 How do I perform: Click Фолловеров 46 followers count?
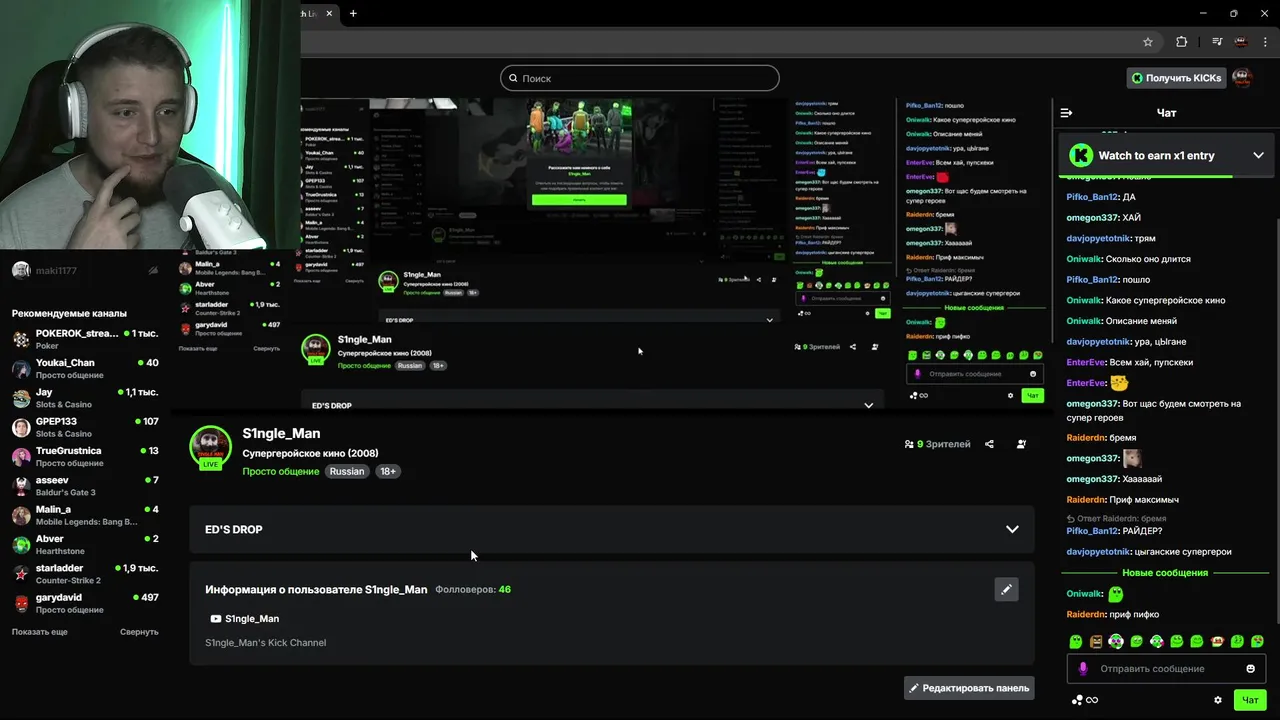pyautogui.click(x=473, y=590)
